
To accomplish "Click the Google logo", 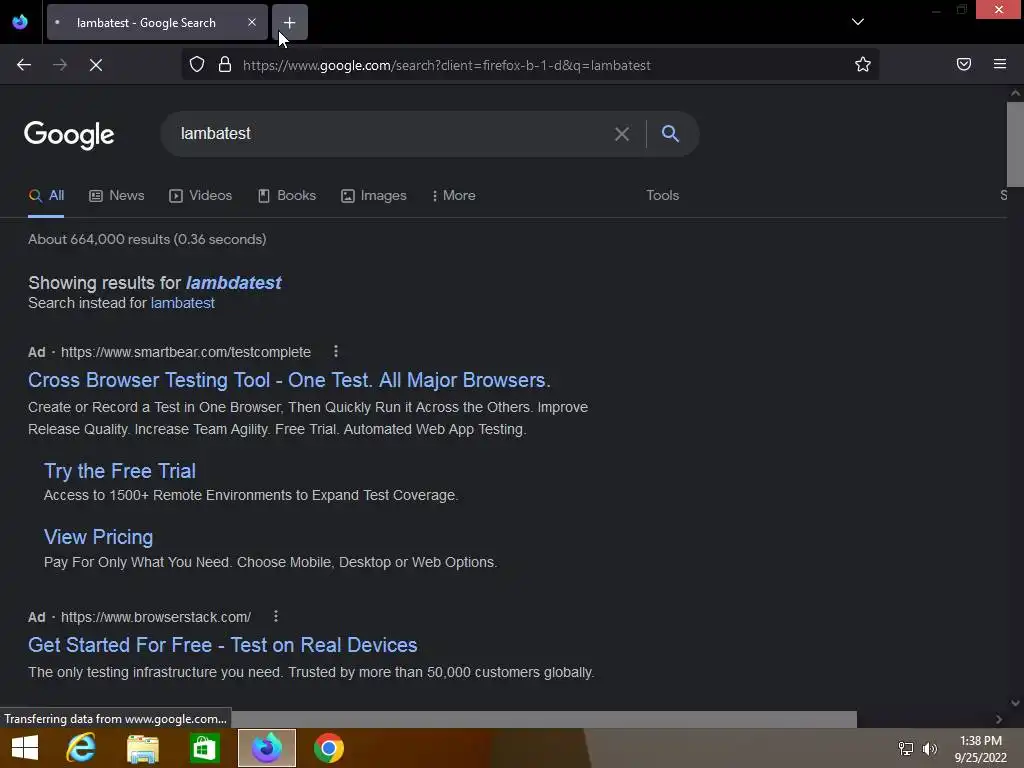I will (69, 135).
